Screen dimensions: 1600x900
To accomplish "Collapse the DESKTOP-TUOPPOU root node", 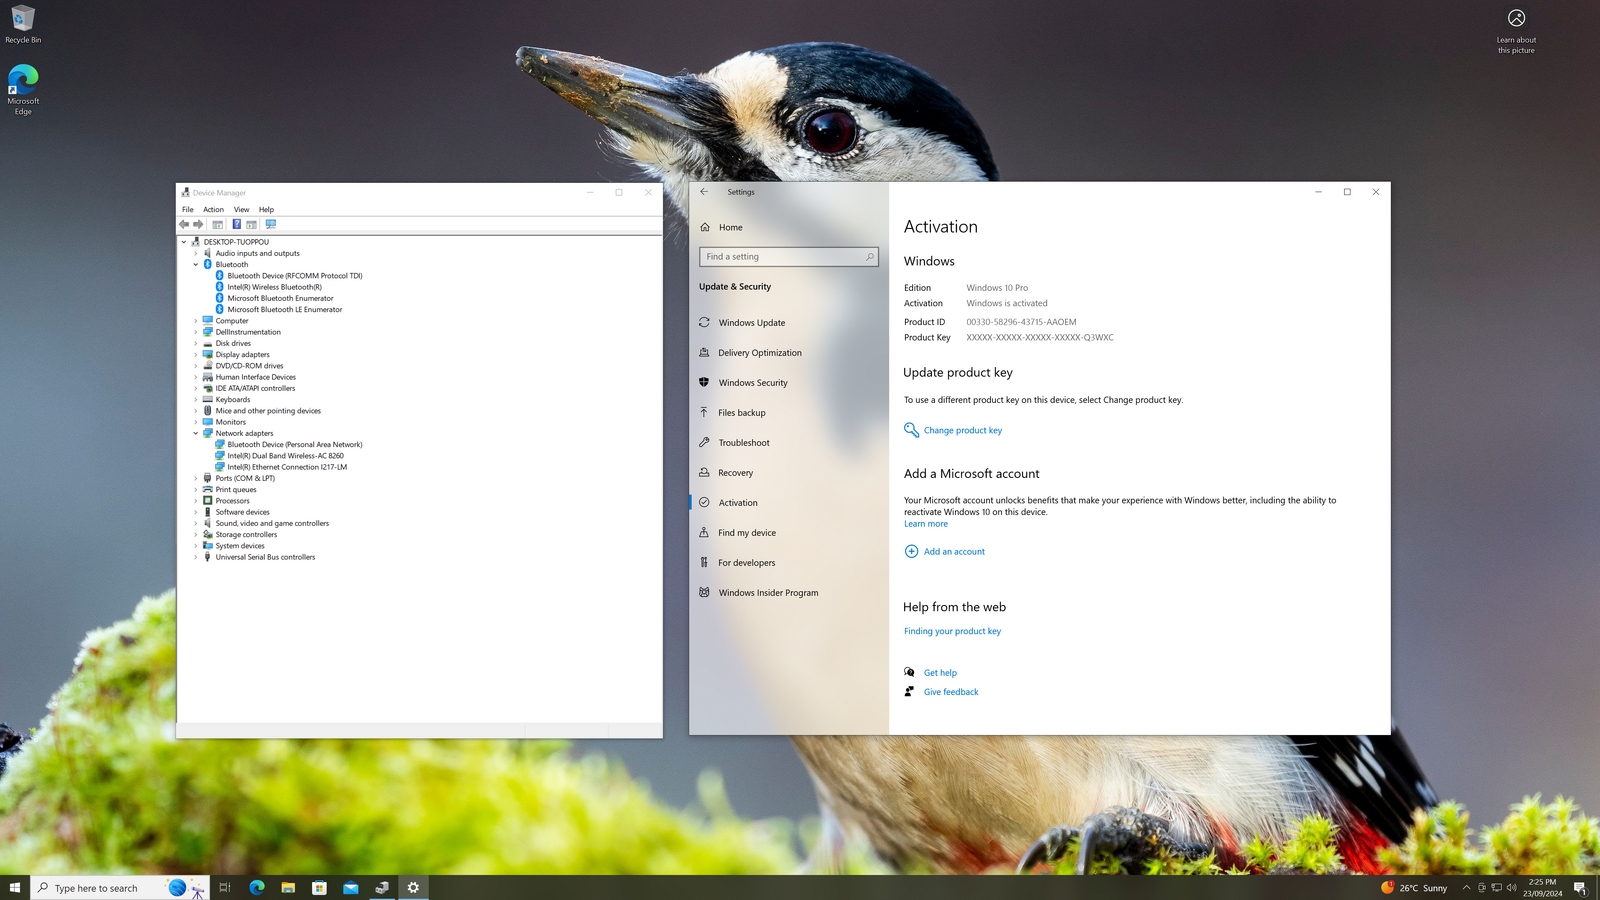I will coord(184,242).
